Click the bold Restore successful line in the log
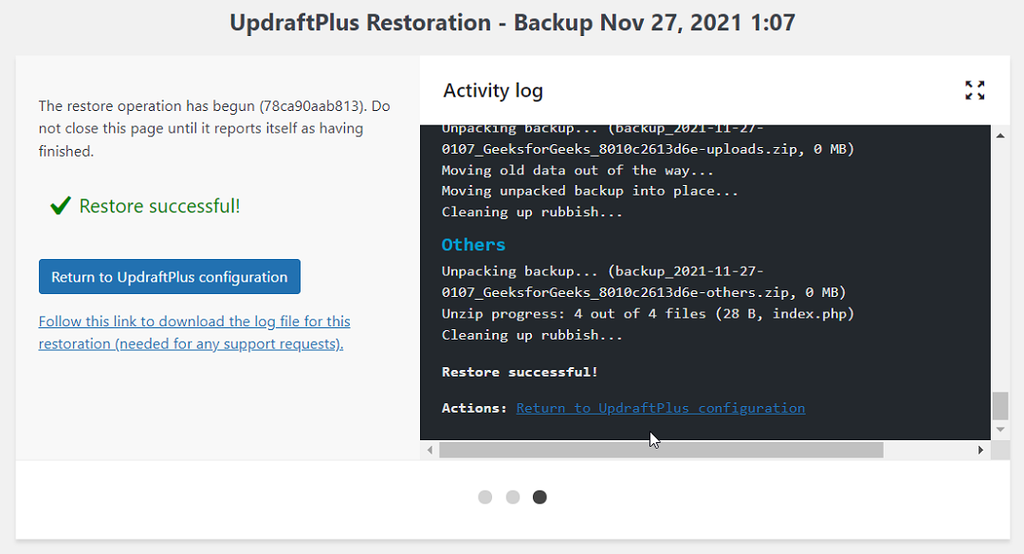The height and width of the screenshot is (554, 1024). point(520,372)
